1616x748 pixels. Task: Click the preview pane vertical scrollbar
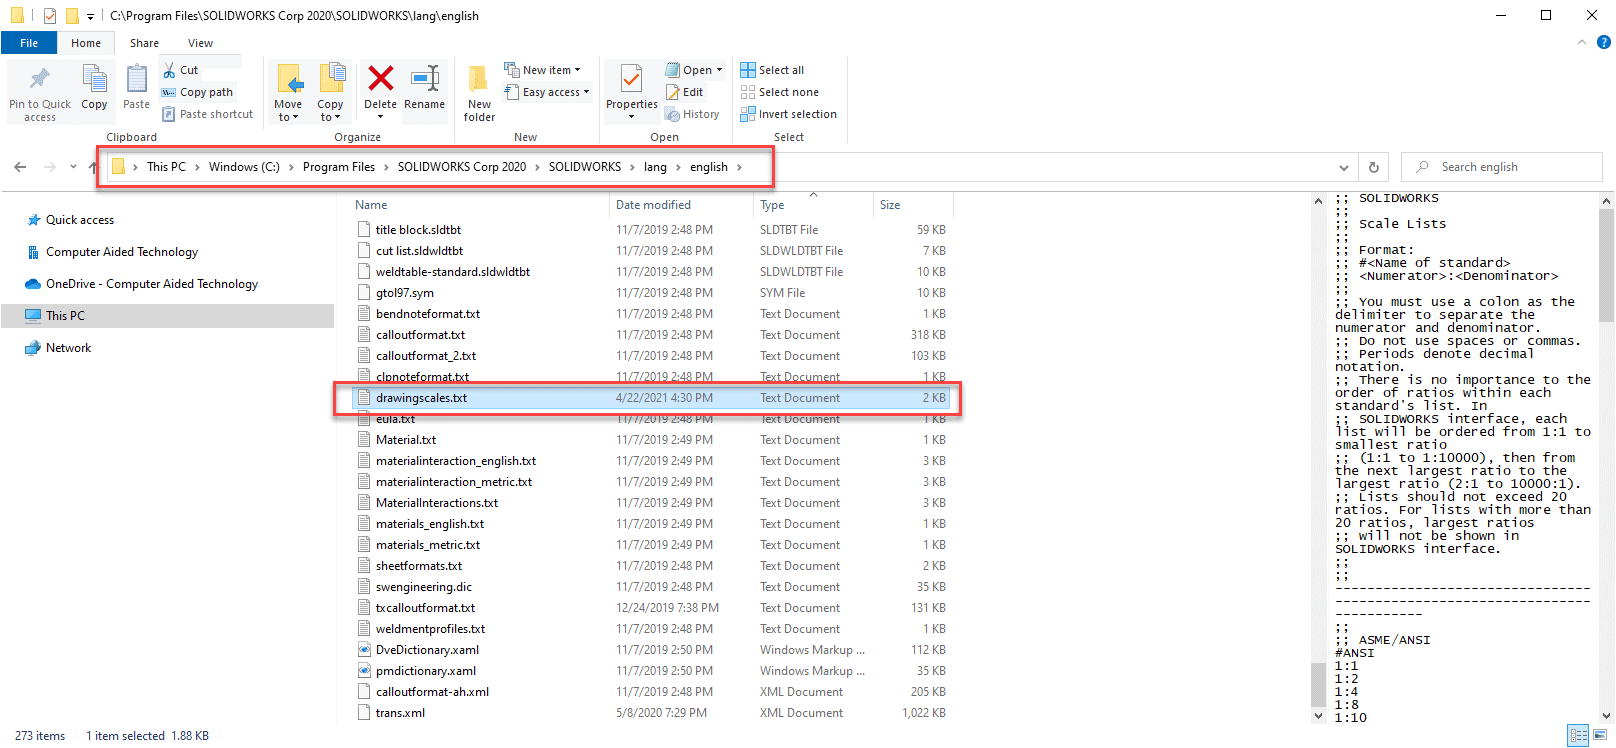pyautogui.click(x=1606, y=265)
